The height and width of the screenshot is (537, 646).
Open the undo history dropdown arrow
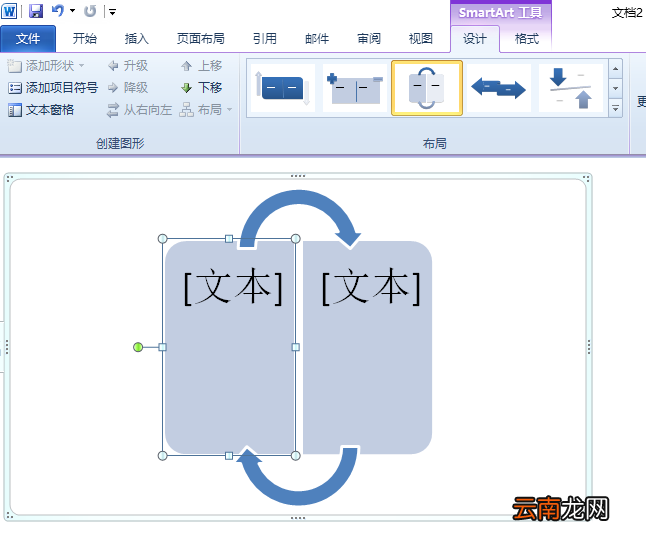pyautogui.click(x=73, y=11)
